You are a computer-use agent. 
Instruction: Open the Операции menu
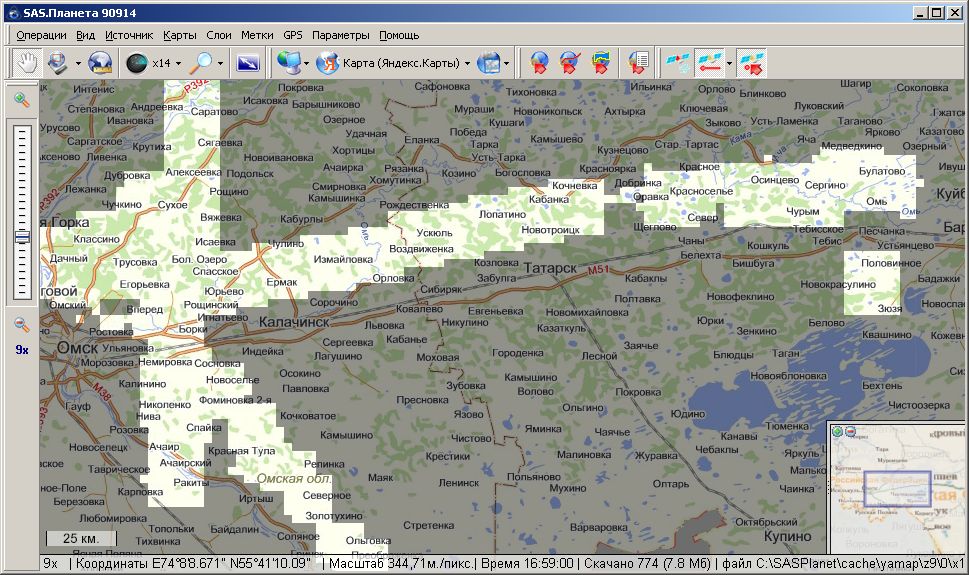tap(41, 35)
